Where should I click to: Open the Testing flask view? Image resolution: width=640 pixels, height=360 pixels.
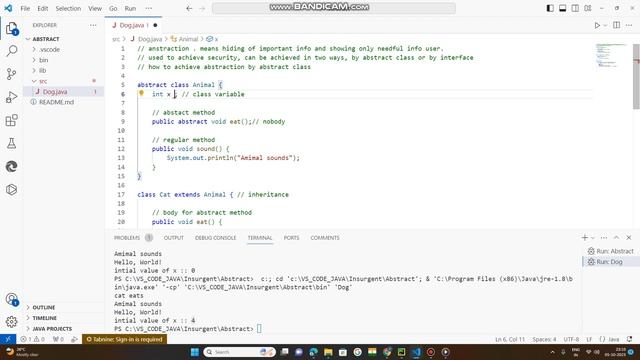[12, 143]
